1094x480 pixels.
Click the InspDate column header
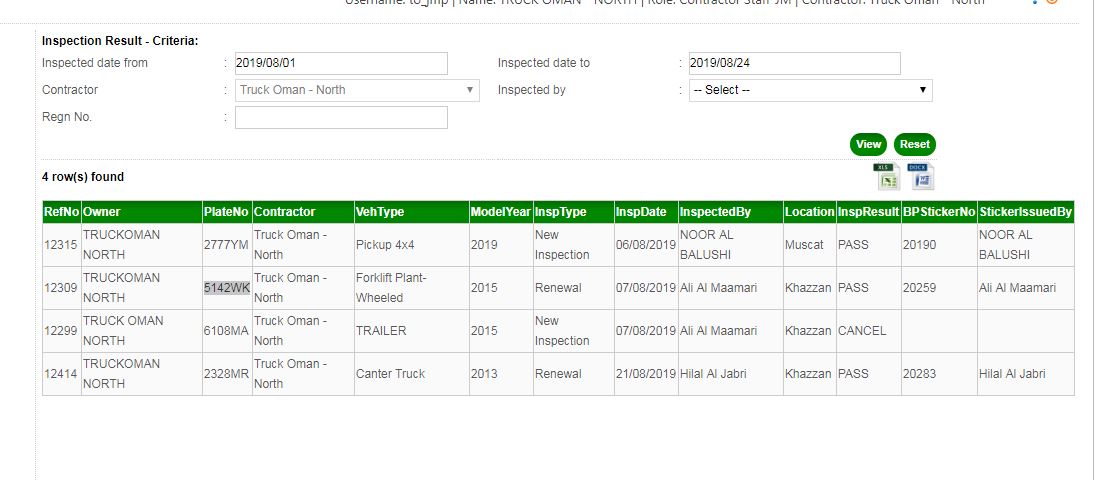(641, 212)
